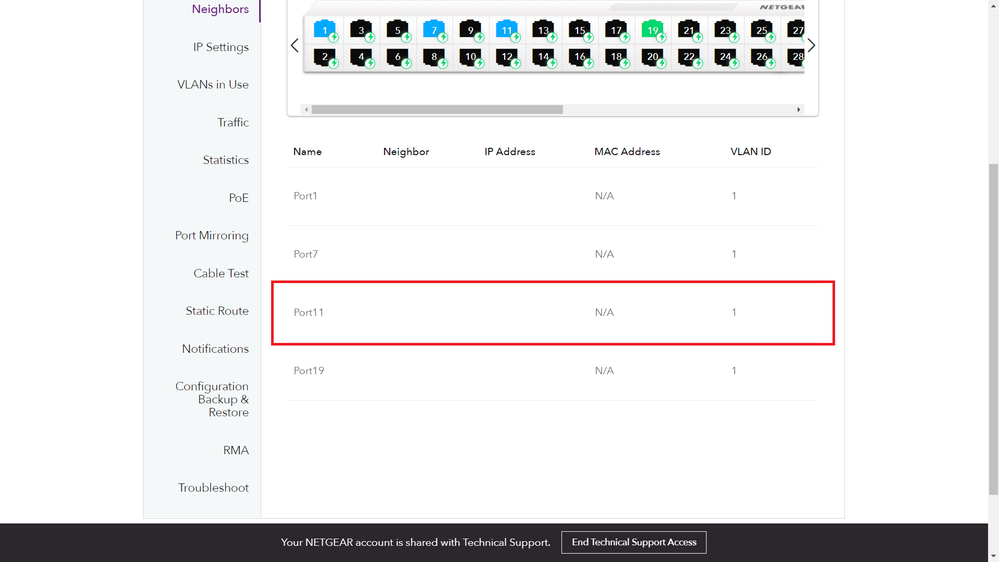Click the IP Address column header

(510, 152)
